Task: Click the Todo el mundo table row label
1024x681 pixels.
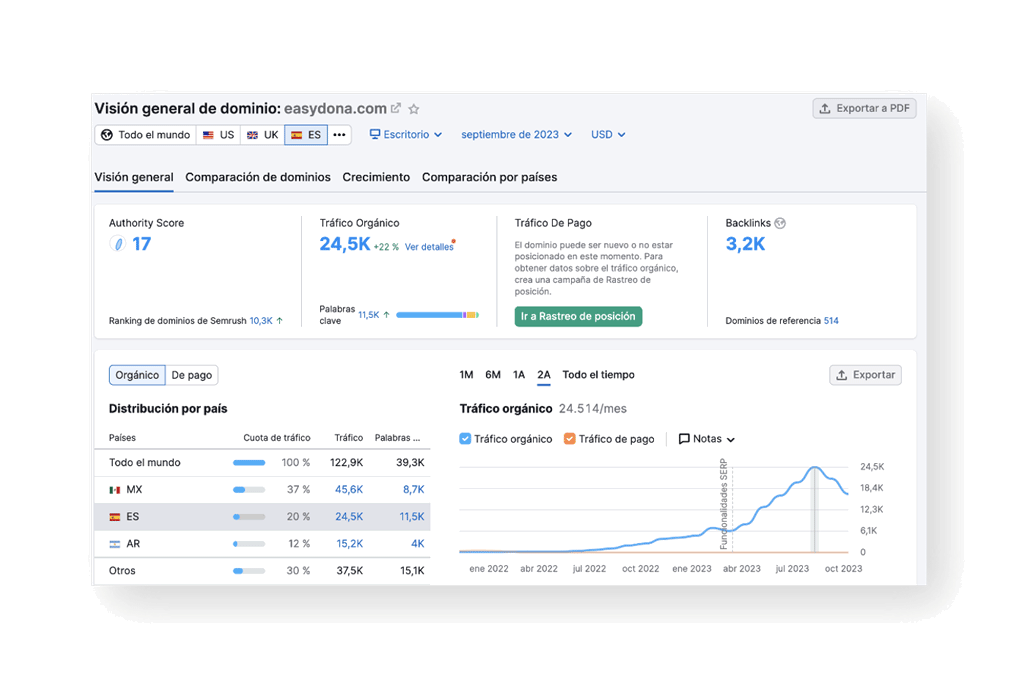Action: (144, 463)
